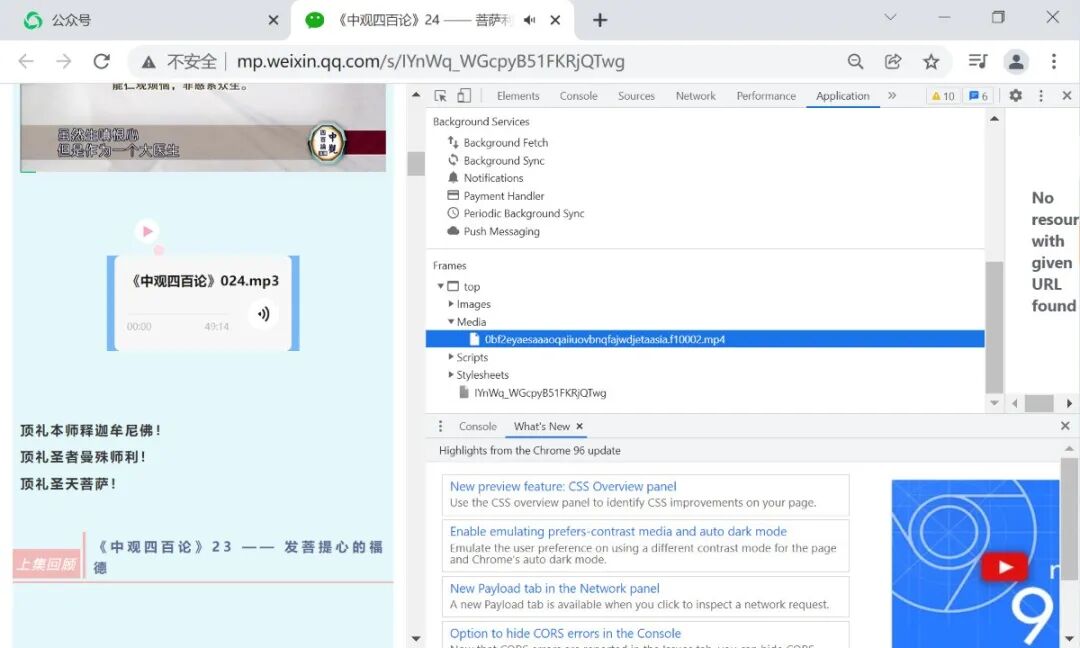The height and width of the screenshot is (648, 1080).
Task: Open Chrome three-dot menu
Action: point(1053,61)
